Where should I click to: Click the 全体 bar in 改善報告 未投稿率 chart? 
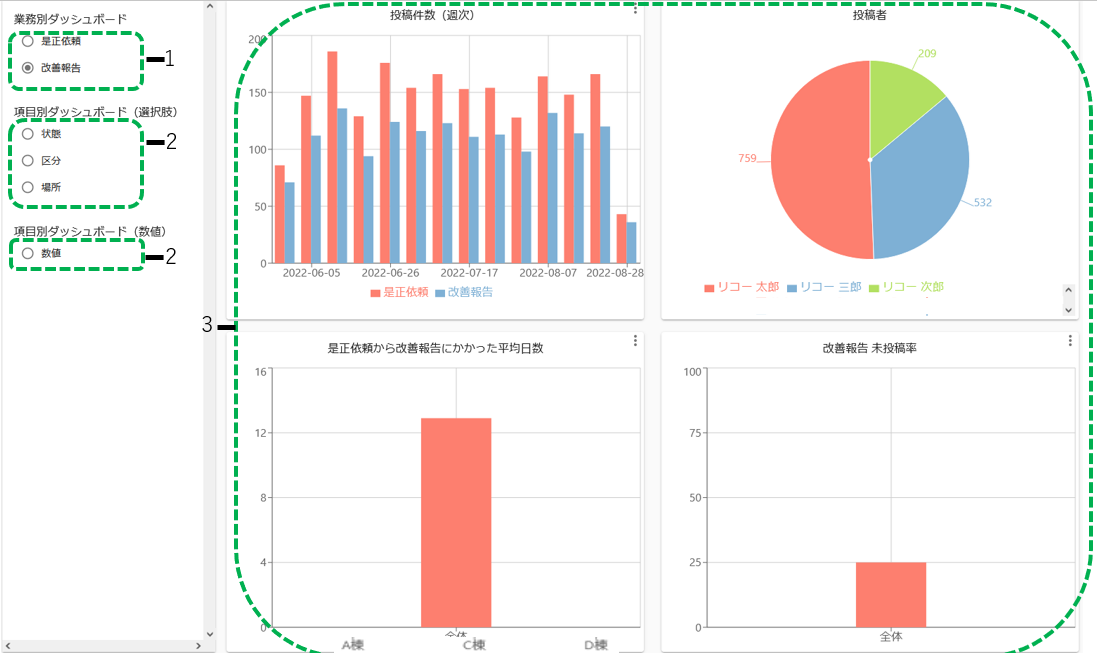890,594
